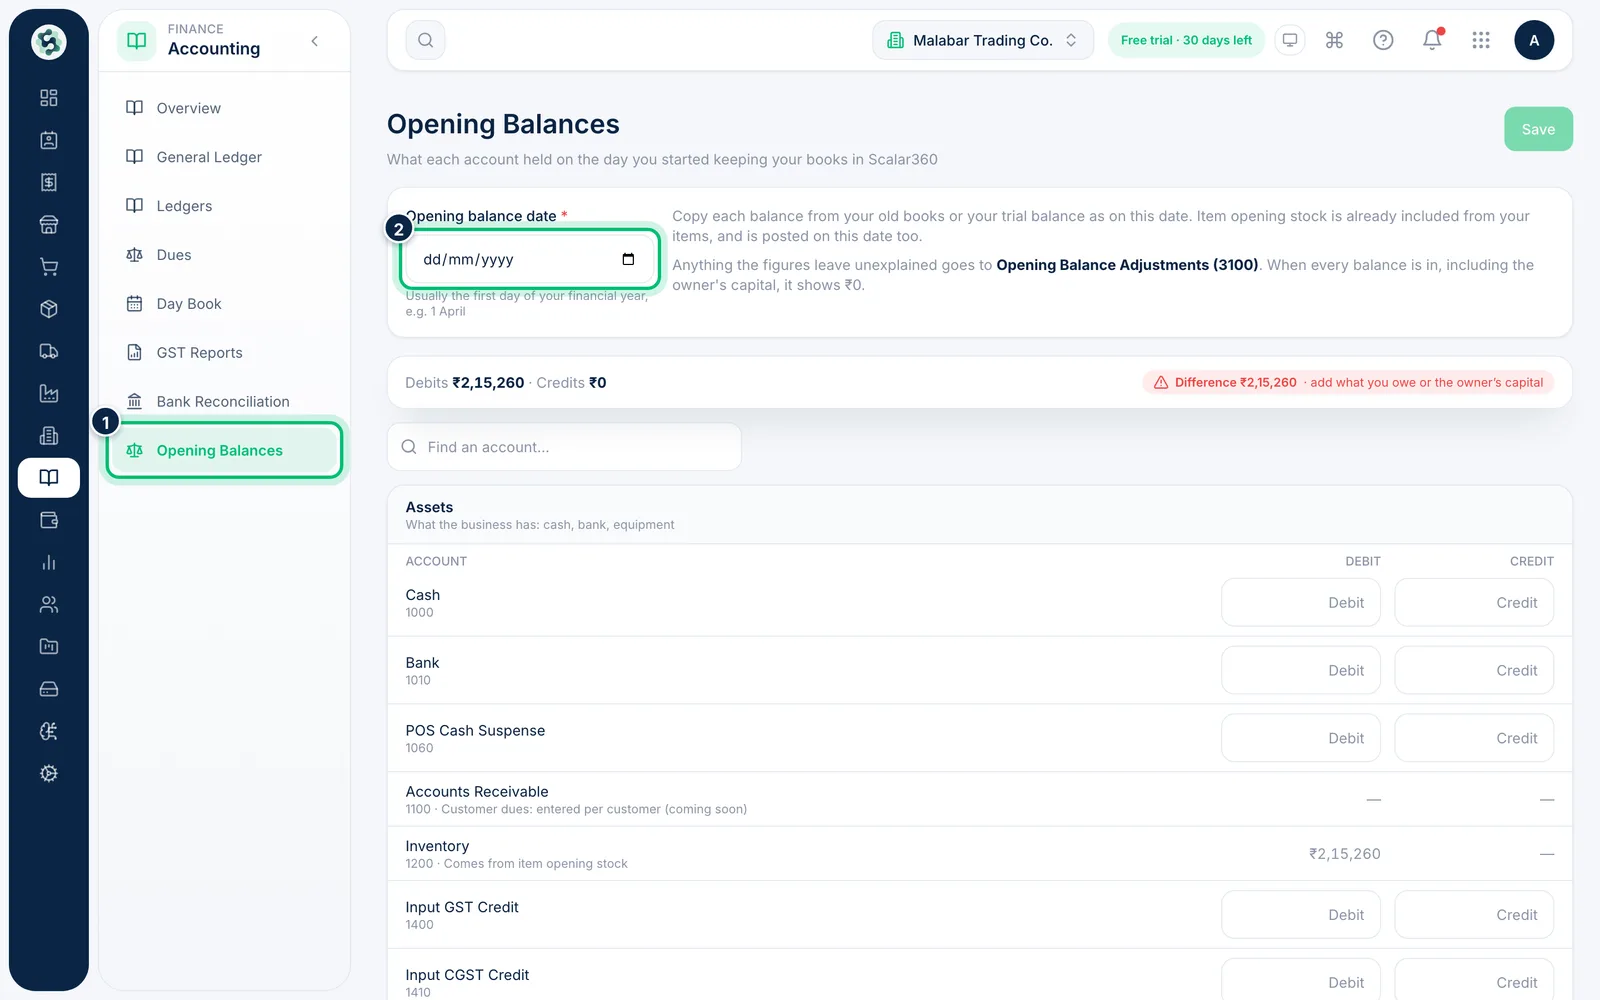
Task: Open the wallet icon in the rail
Action: coord(48,520)
